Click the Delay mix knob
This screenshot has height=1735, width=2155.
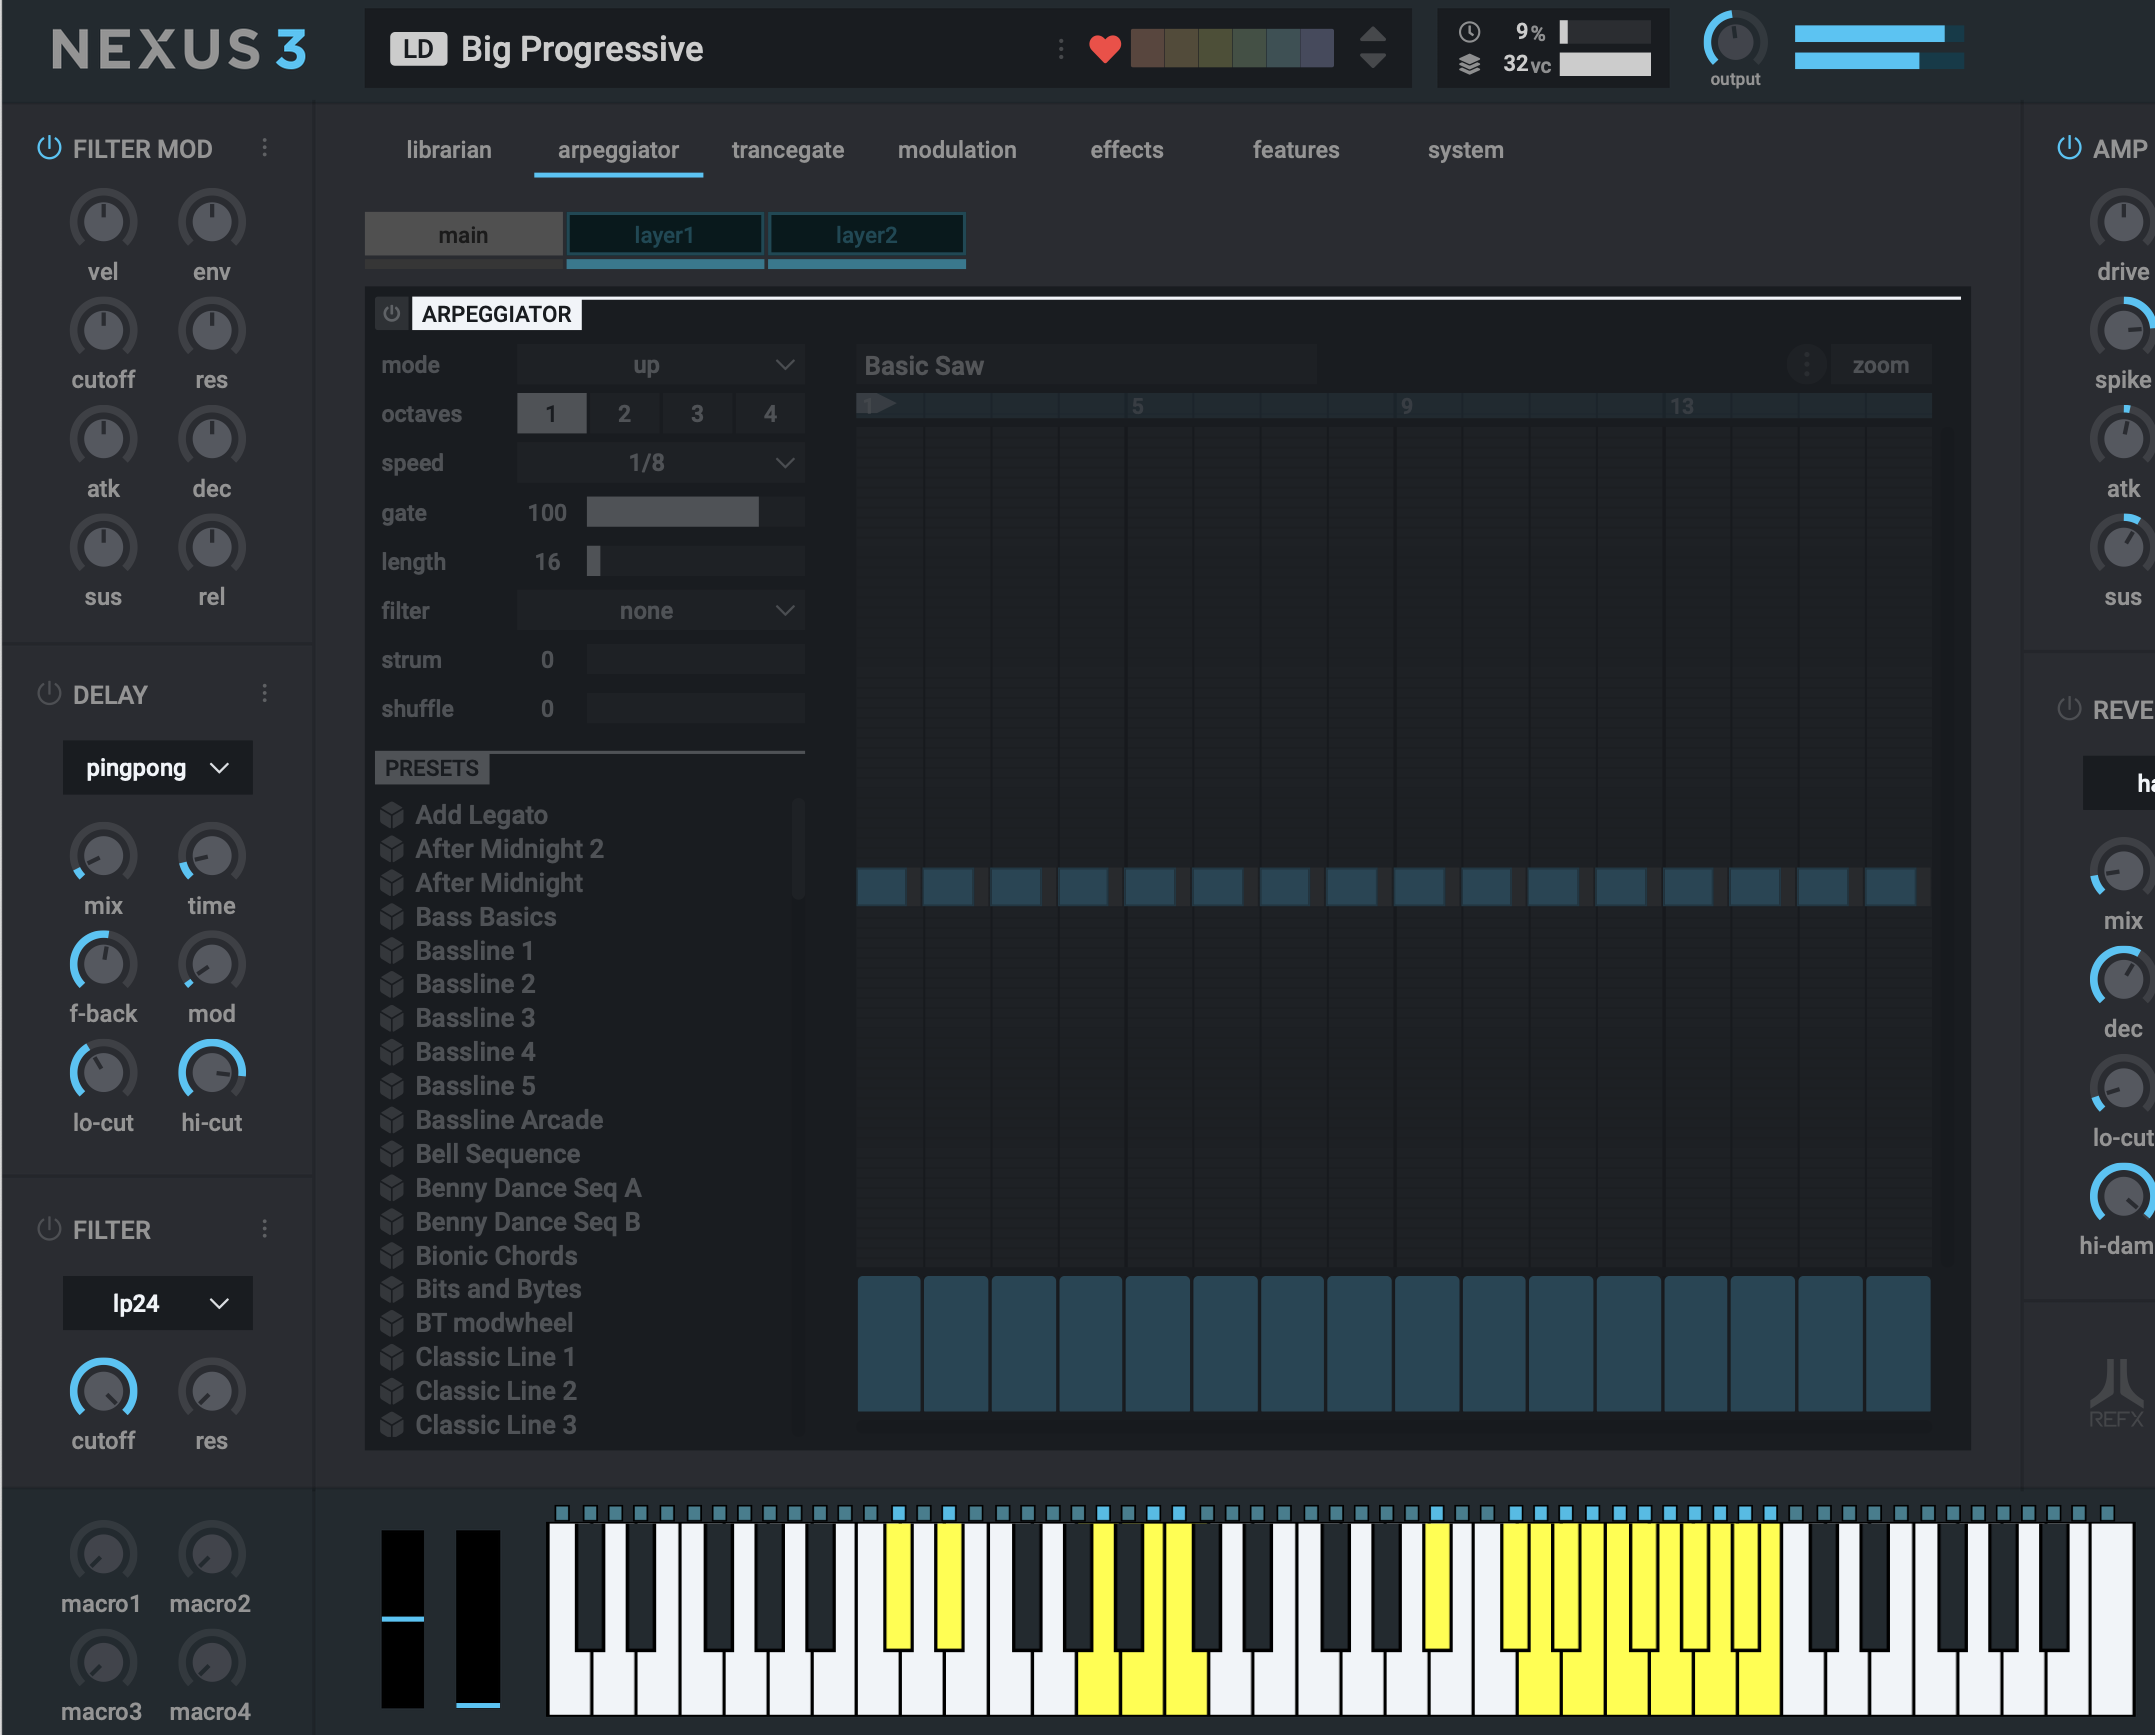(103, 855)
